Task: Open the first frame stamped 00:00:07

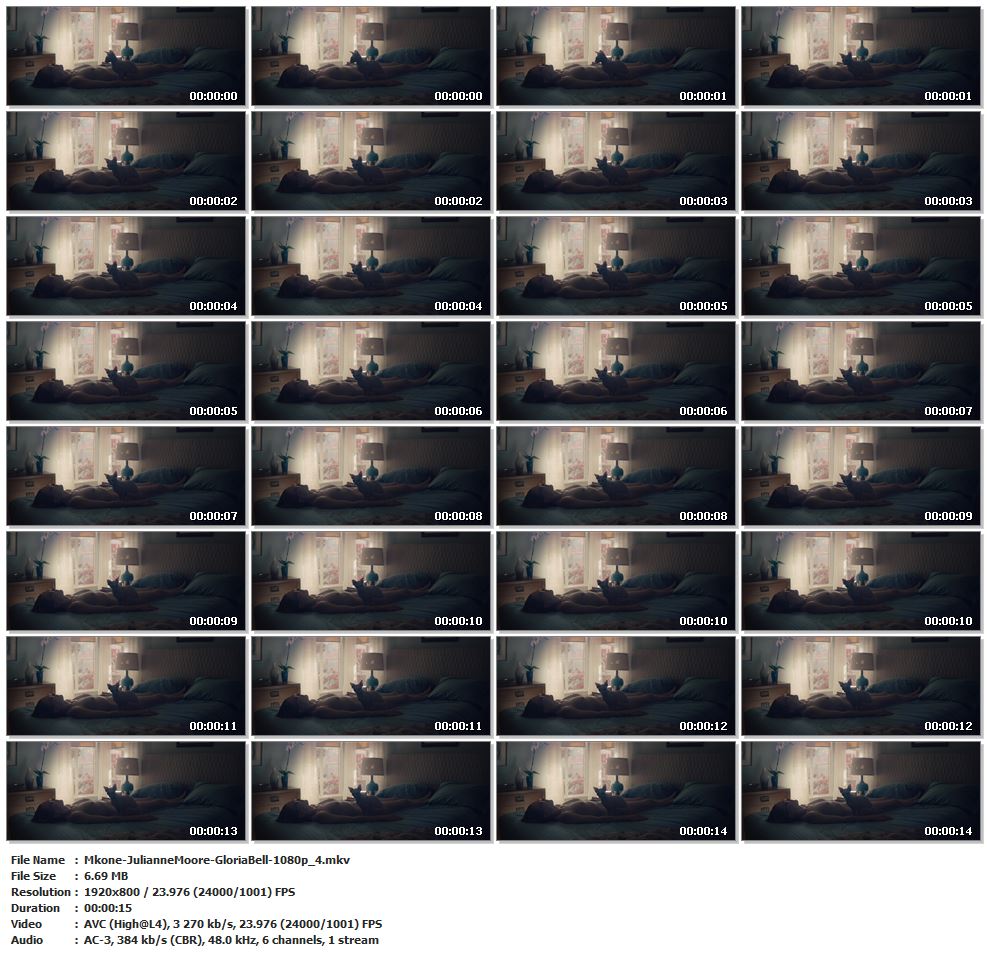Action: pos(860,371)
